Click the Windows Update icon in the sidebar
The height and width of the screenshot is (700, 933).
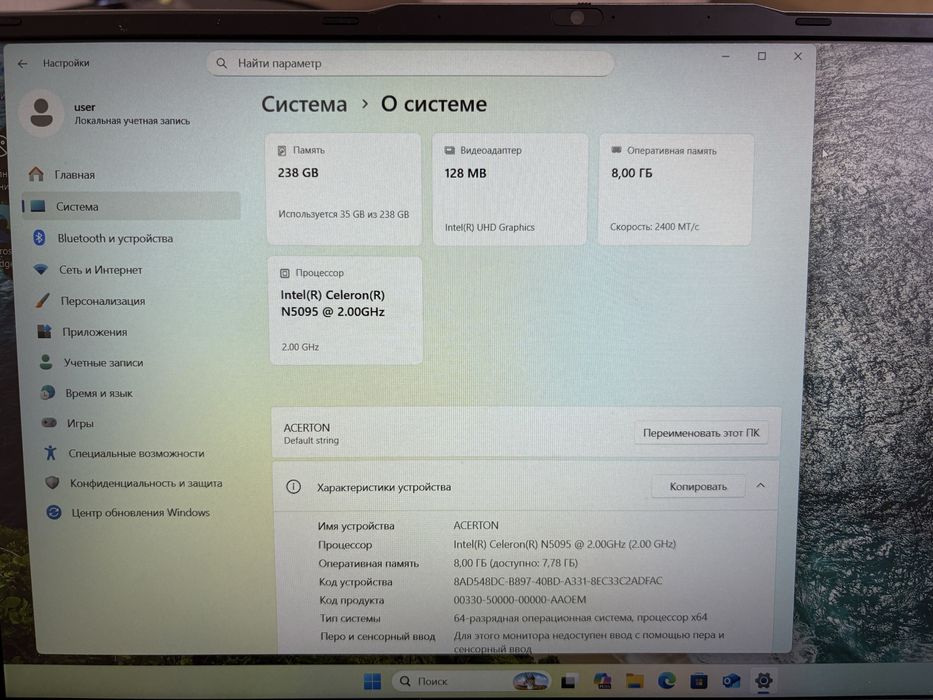click(54, 512)
